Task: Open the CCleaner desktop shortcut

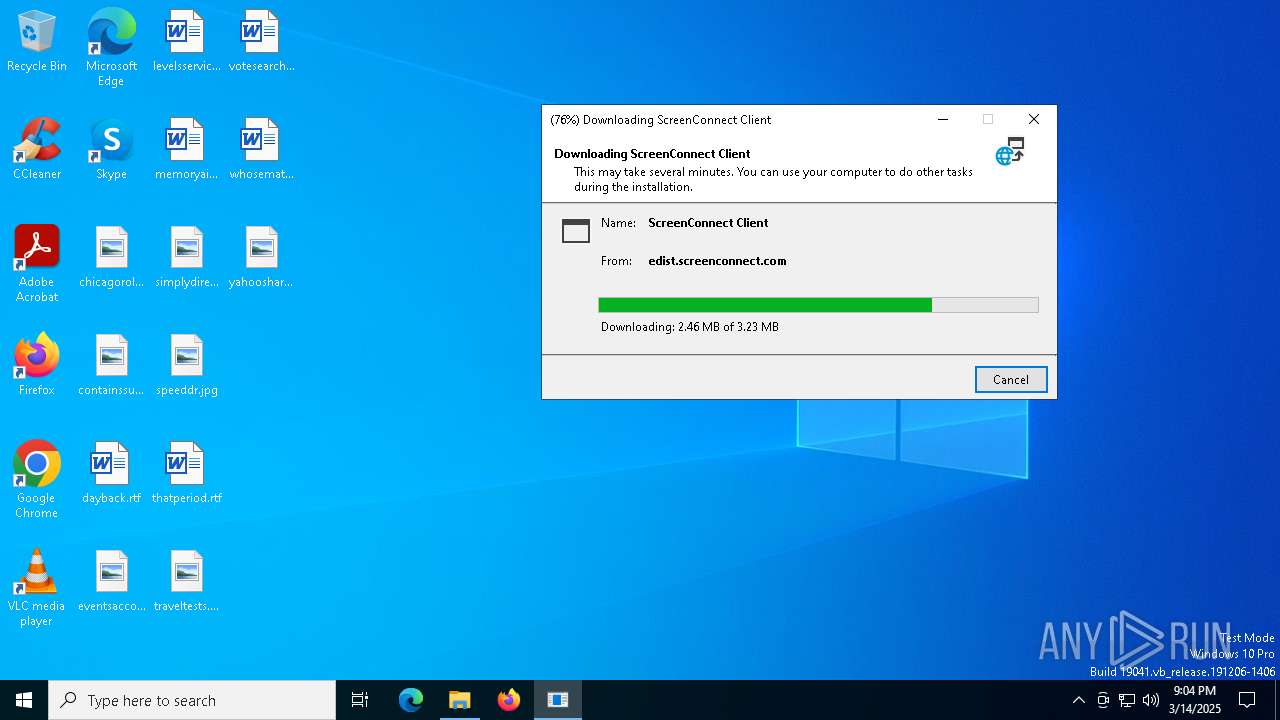Action: click(37, 149)
